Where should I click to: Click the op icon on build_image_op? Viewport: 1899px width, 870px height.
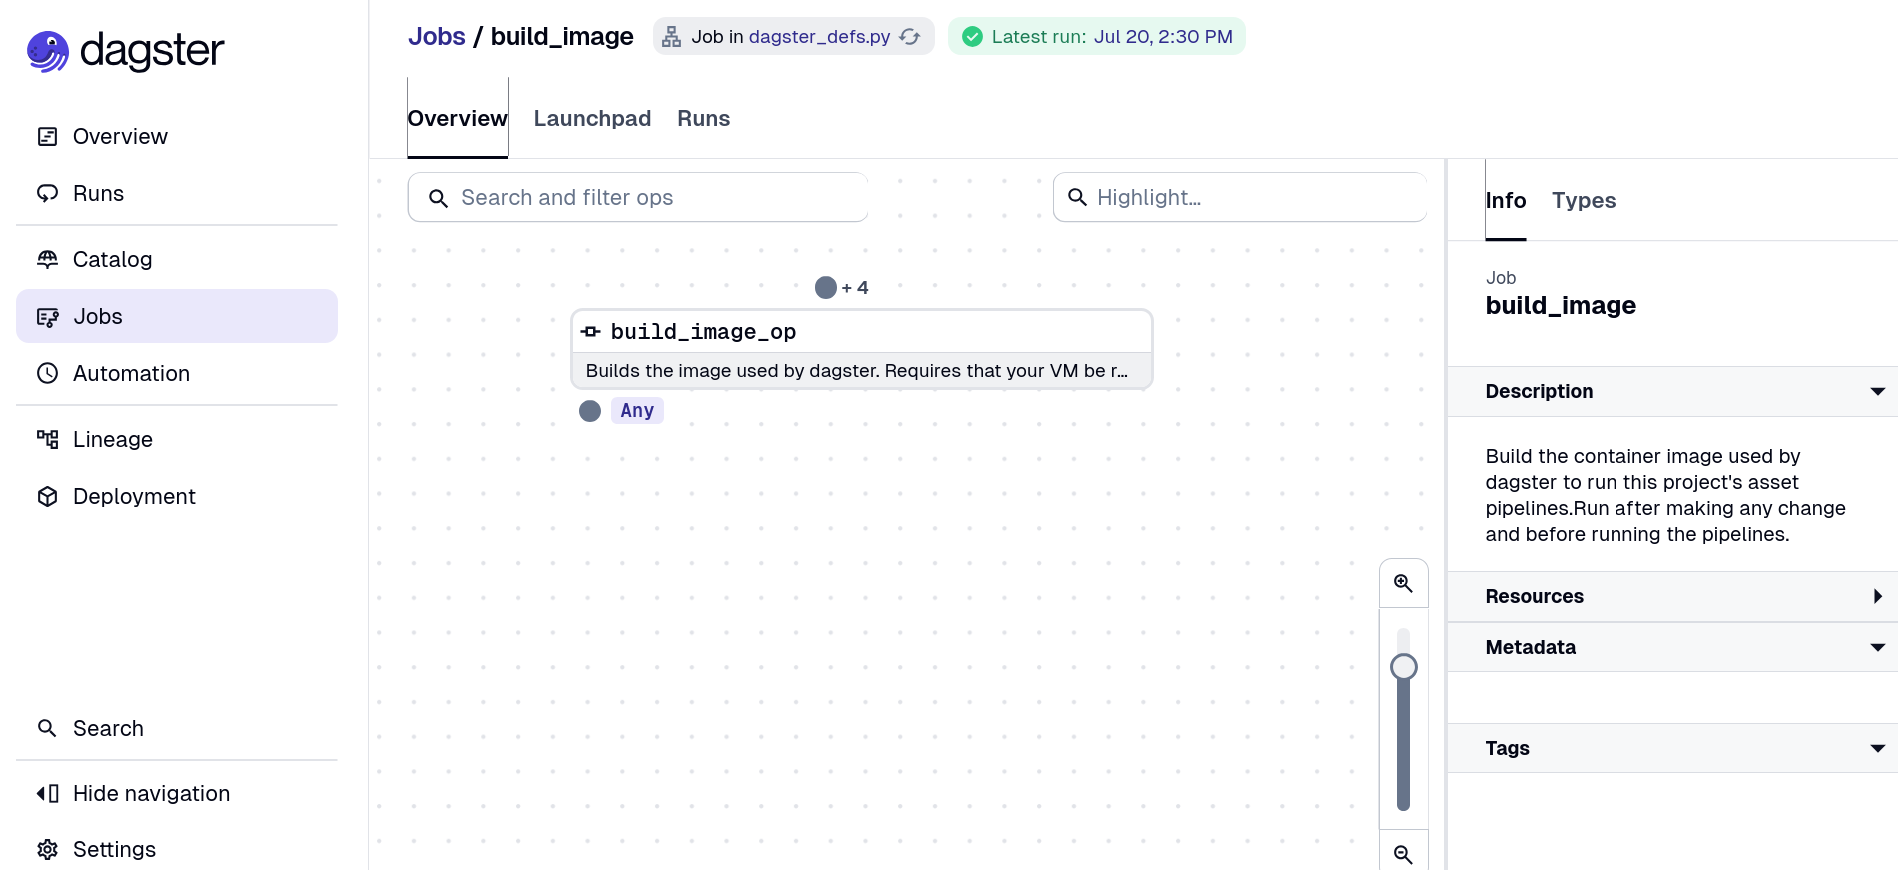[590, 332]
